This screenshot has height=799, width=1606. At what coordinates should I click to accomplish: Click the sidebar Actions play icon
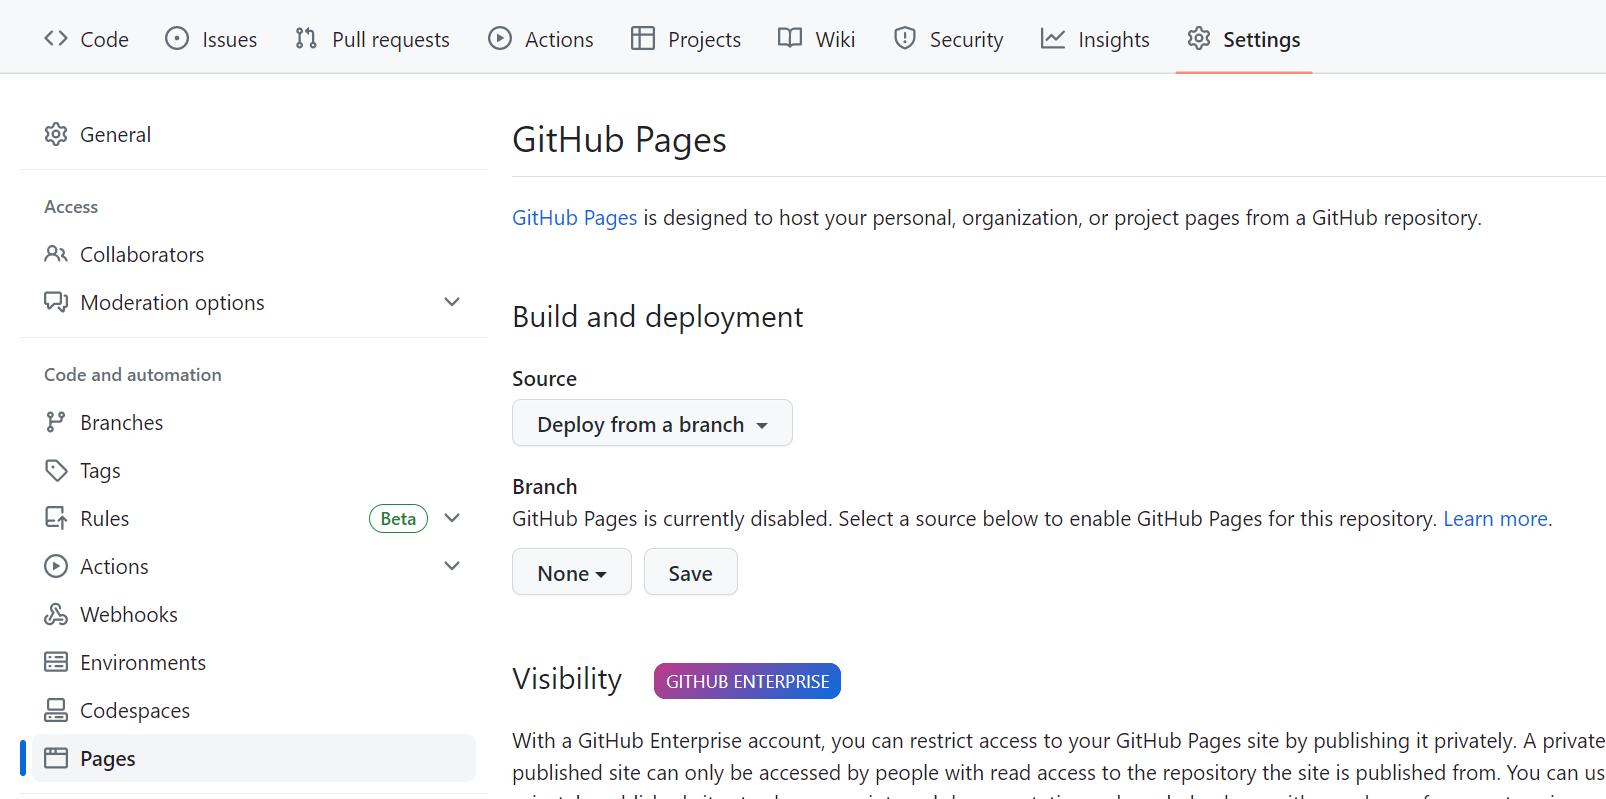56,566
